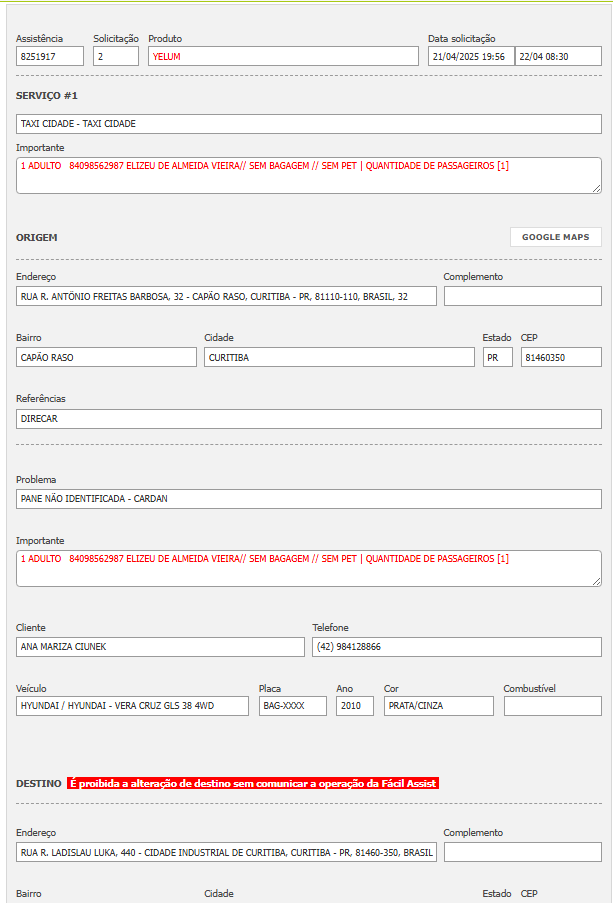Click the Google Maps button
This screenshot has height=903, width=613.
pyautogui.click(x=555, y=237)
